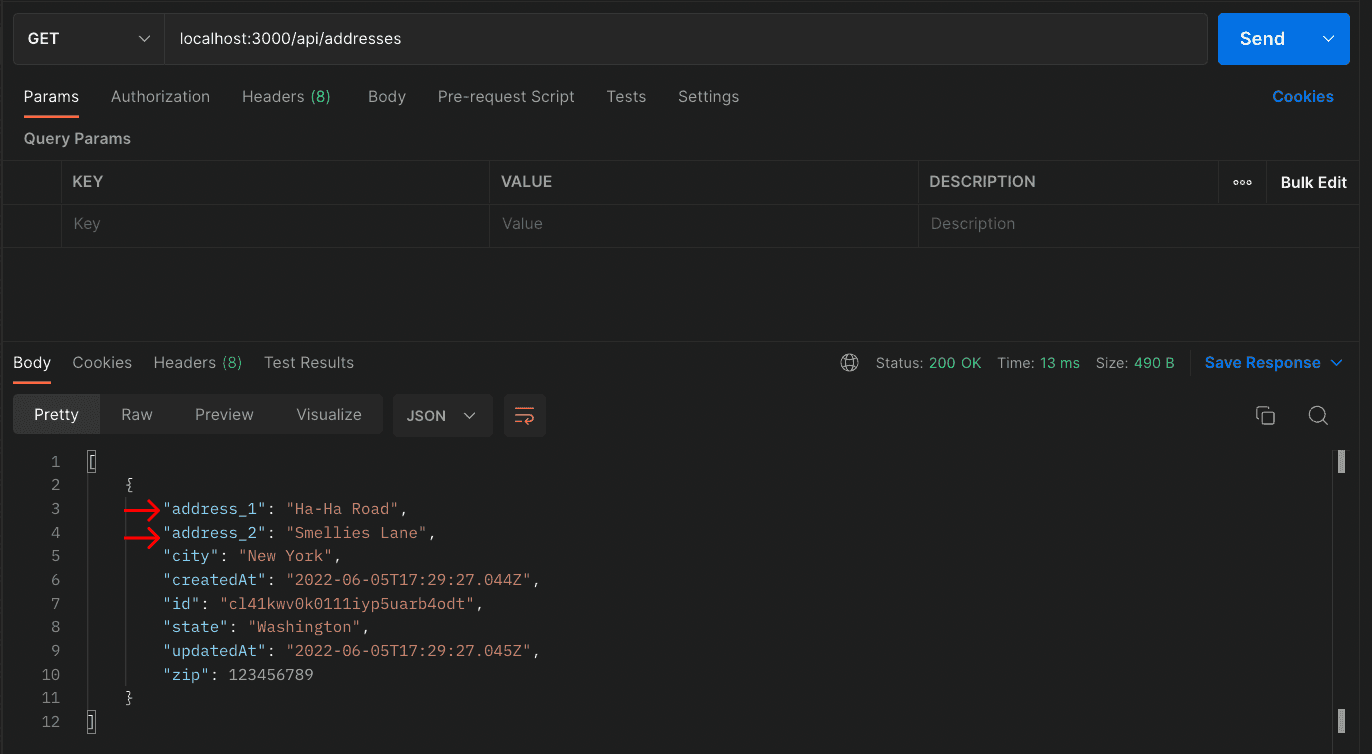The height and width of the screenshot is (754, 1372).
Task: Click the "address_2" key
Action: coord(214,533)
